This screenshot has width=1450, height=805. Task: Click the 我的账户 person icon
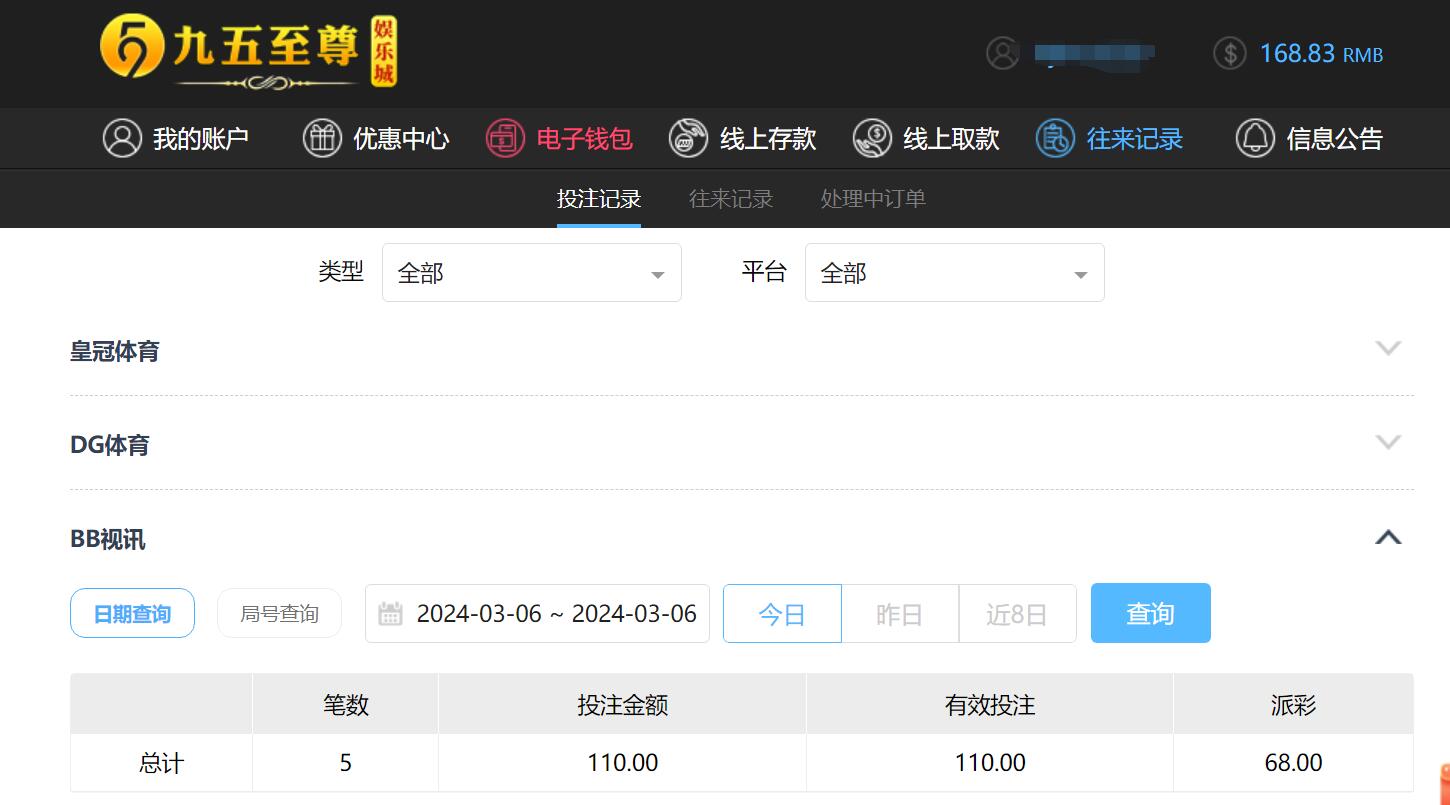point(122,138)
